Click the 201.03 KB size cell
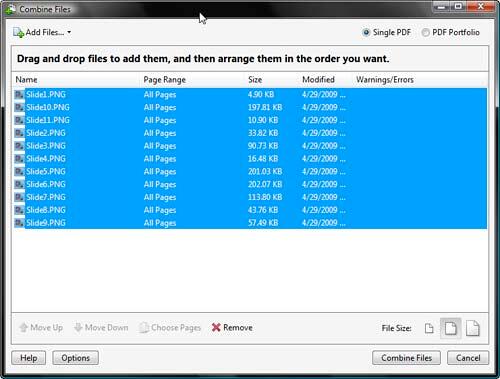 pos(265,171)
